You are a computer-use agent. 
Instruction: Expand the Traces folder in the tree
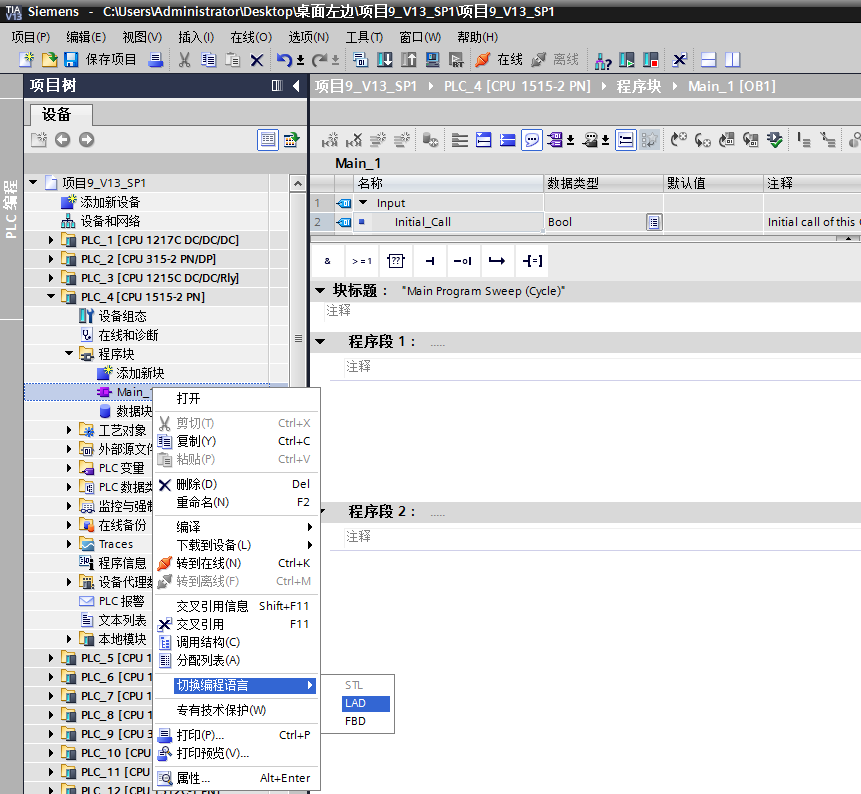click(69, 544)
